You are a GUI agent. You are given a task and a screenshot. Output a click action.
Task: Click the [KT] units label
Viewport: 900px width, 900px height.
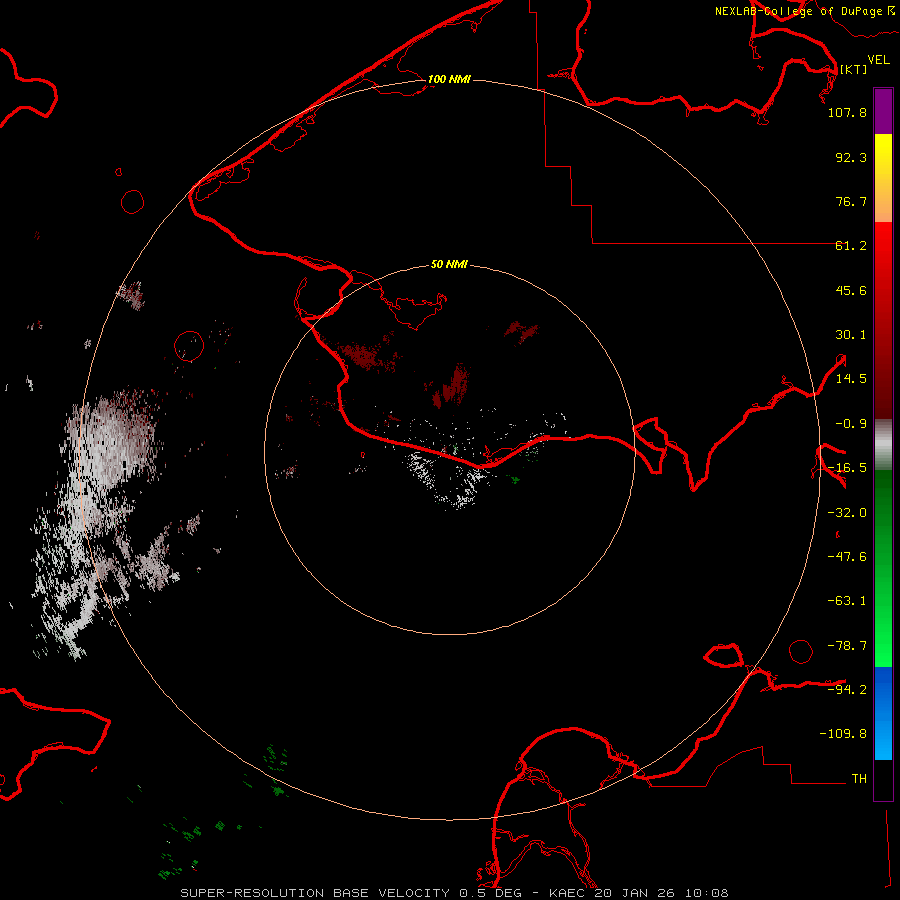click(853, 69)
